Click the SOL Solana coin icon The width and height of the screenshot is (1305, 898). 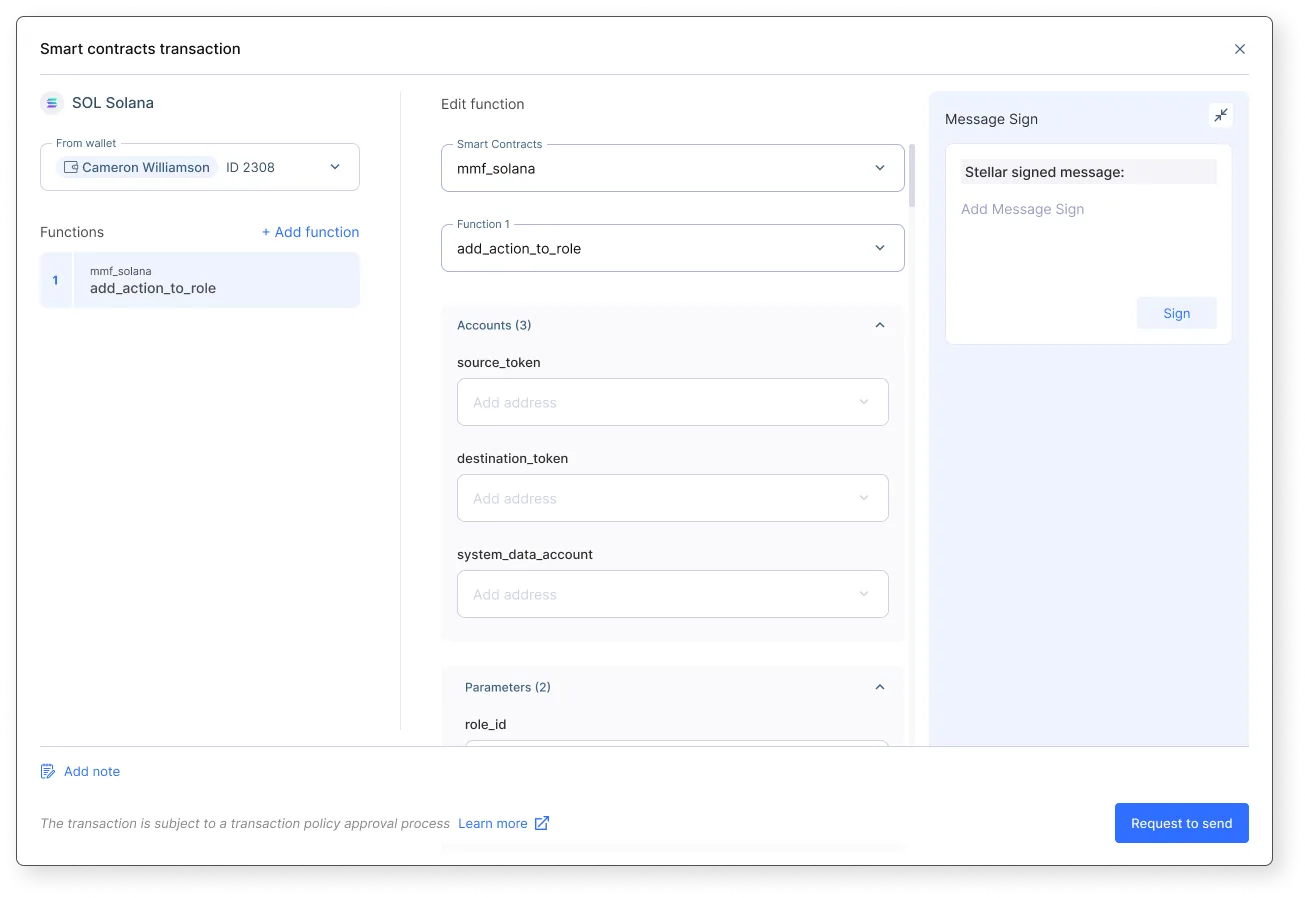(x=52, y=103)
